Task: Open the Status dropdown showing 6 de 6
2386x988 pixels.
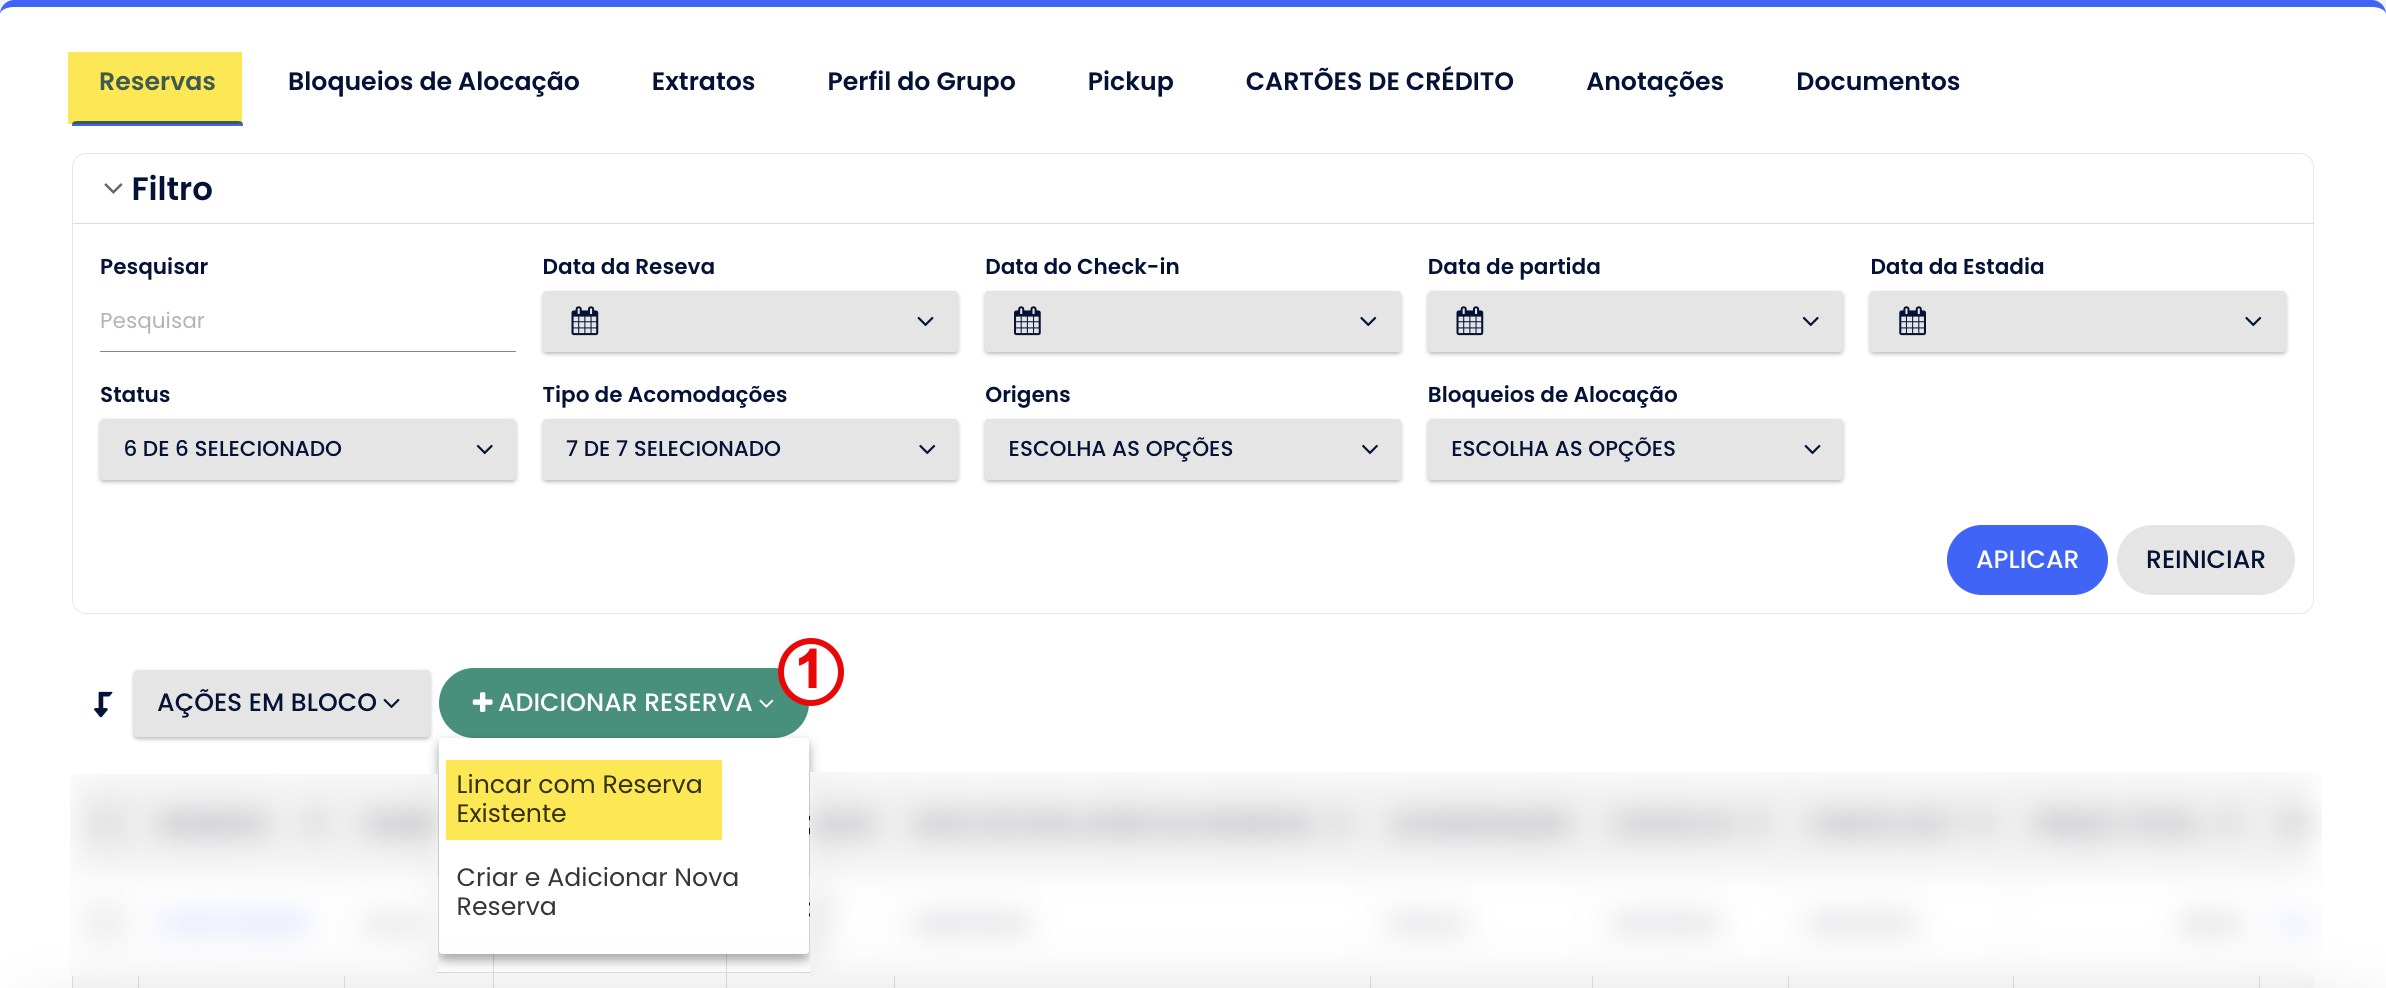Action: click(x=307, y=449)
